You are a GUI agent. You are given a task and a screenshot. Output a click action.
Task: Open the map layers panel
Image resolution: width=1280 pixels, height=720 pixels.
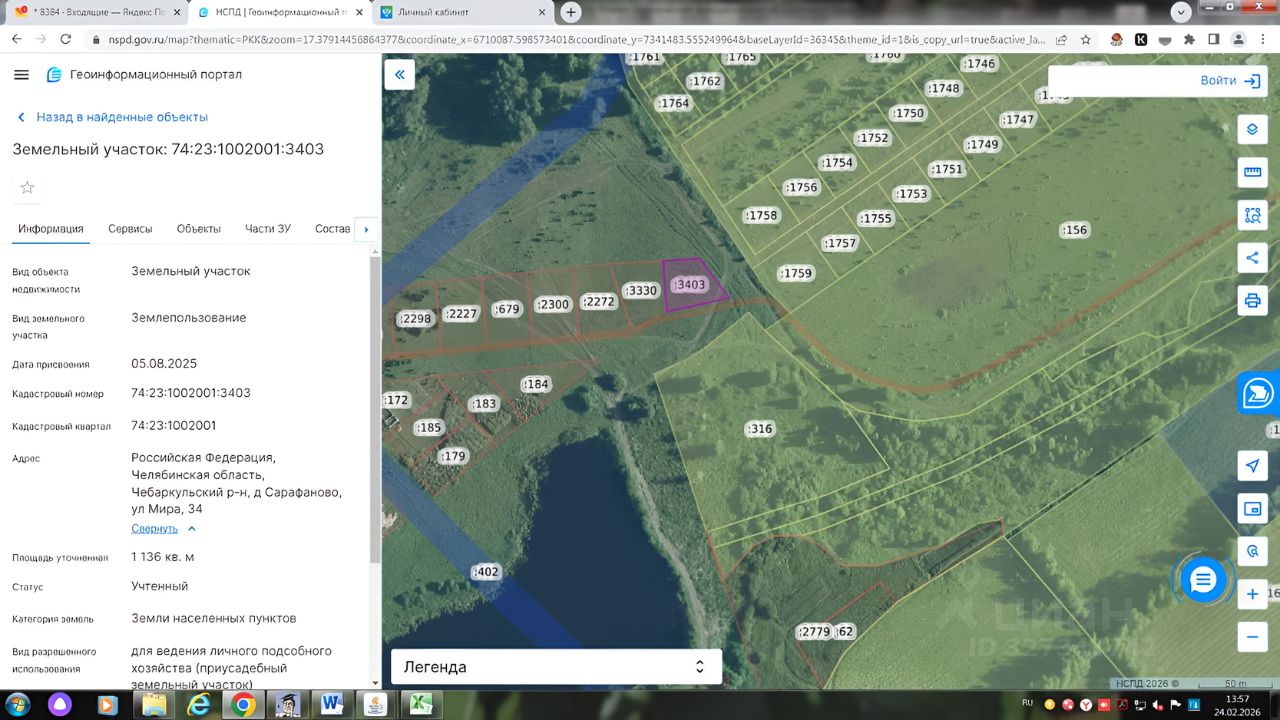tap(1252, 130)
